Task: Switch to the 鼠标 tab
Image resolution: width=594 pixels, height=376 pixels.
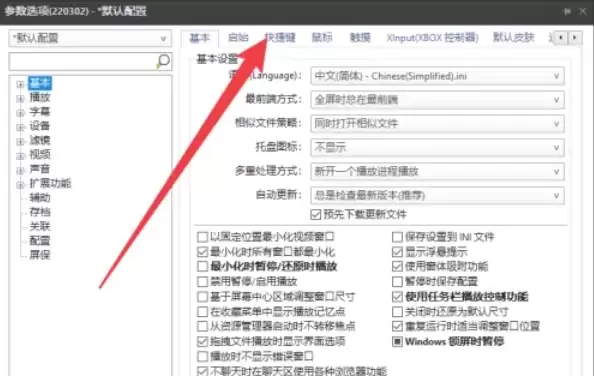Action: [322, 37]
